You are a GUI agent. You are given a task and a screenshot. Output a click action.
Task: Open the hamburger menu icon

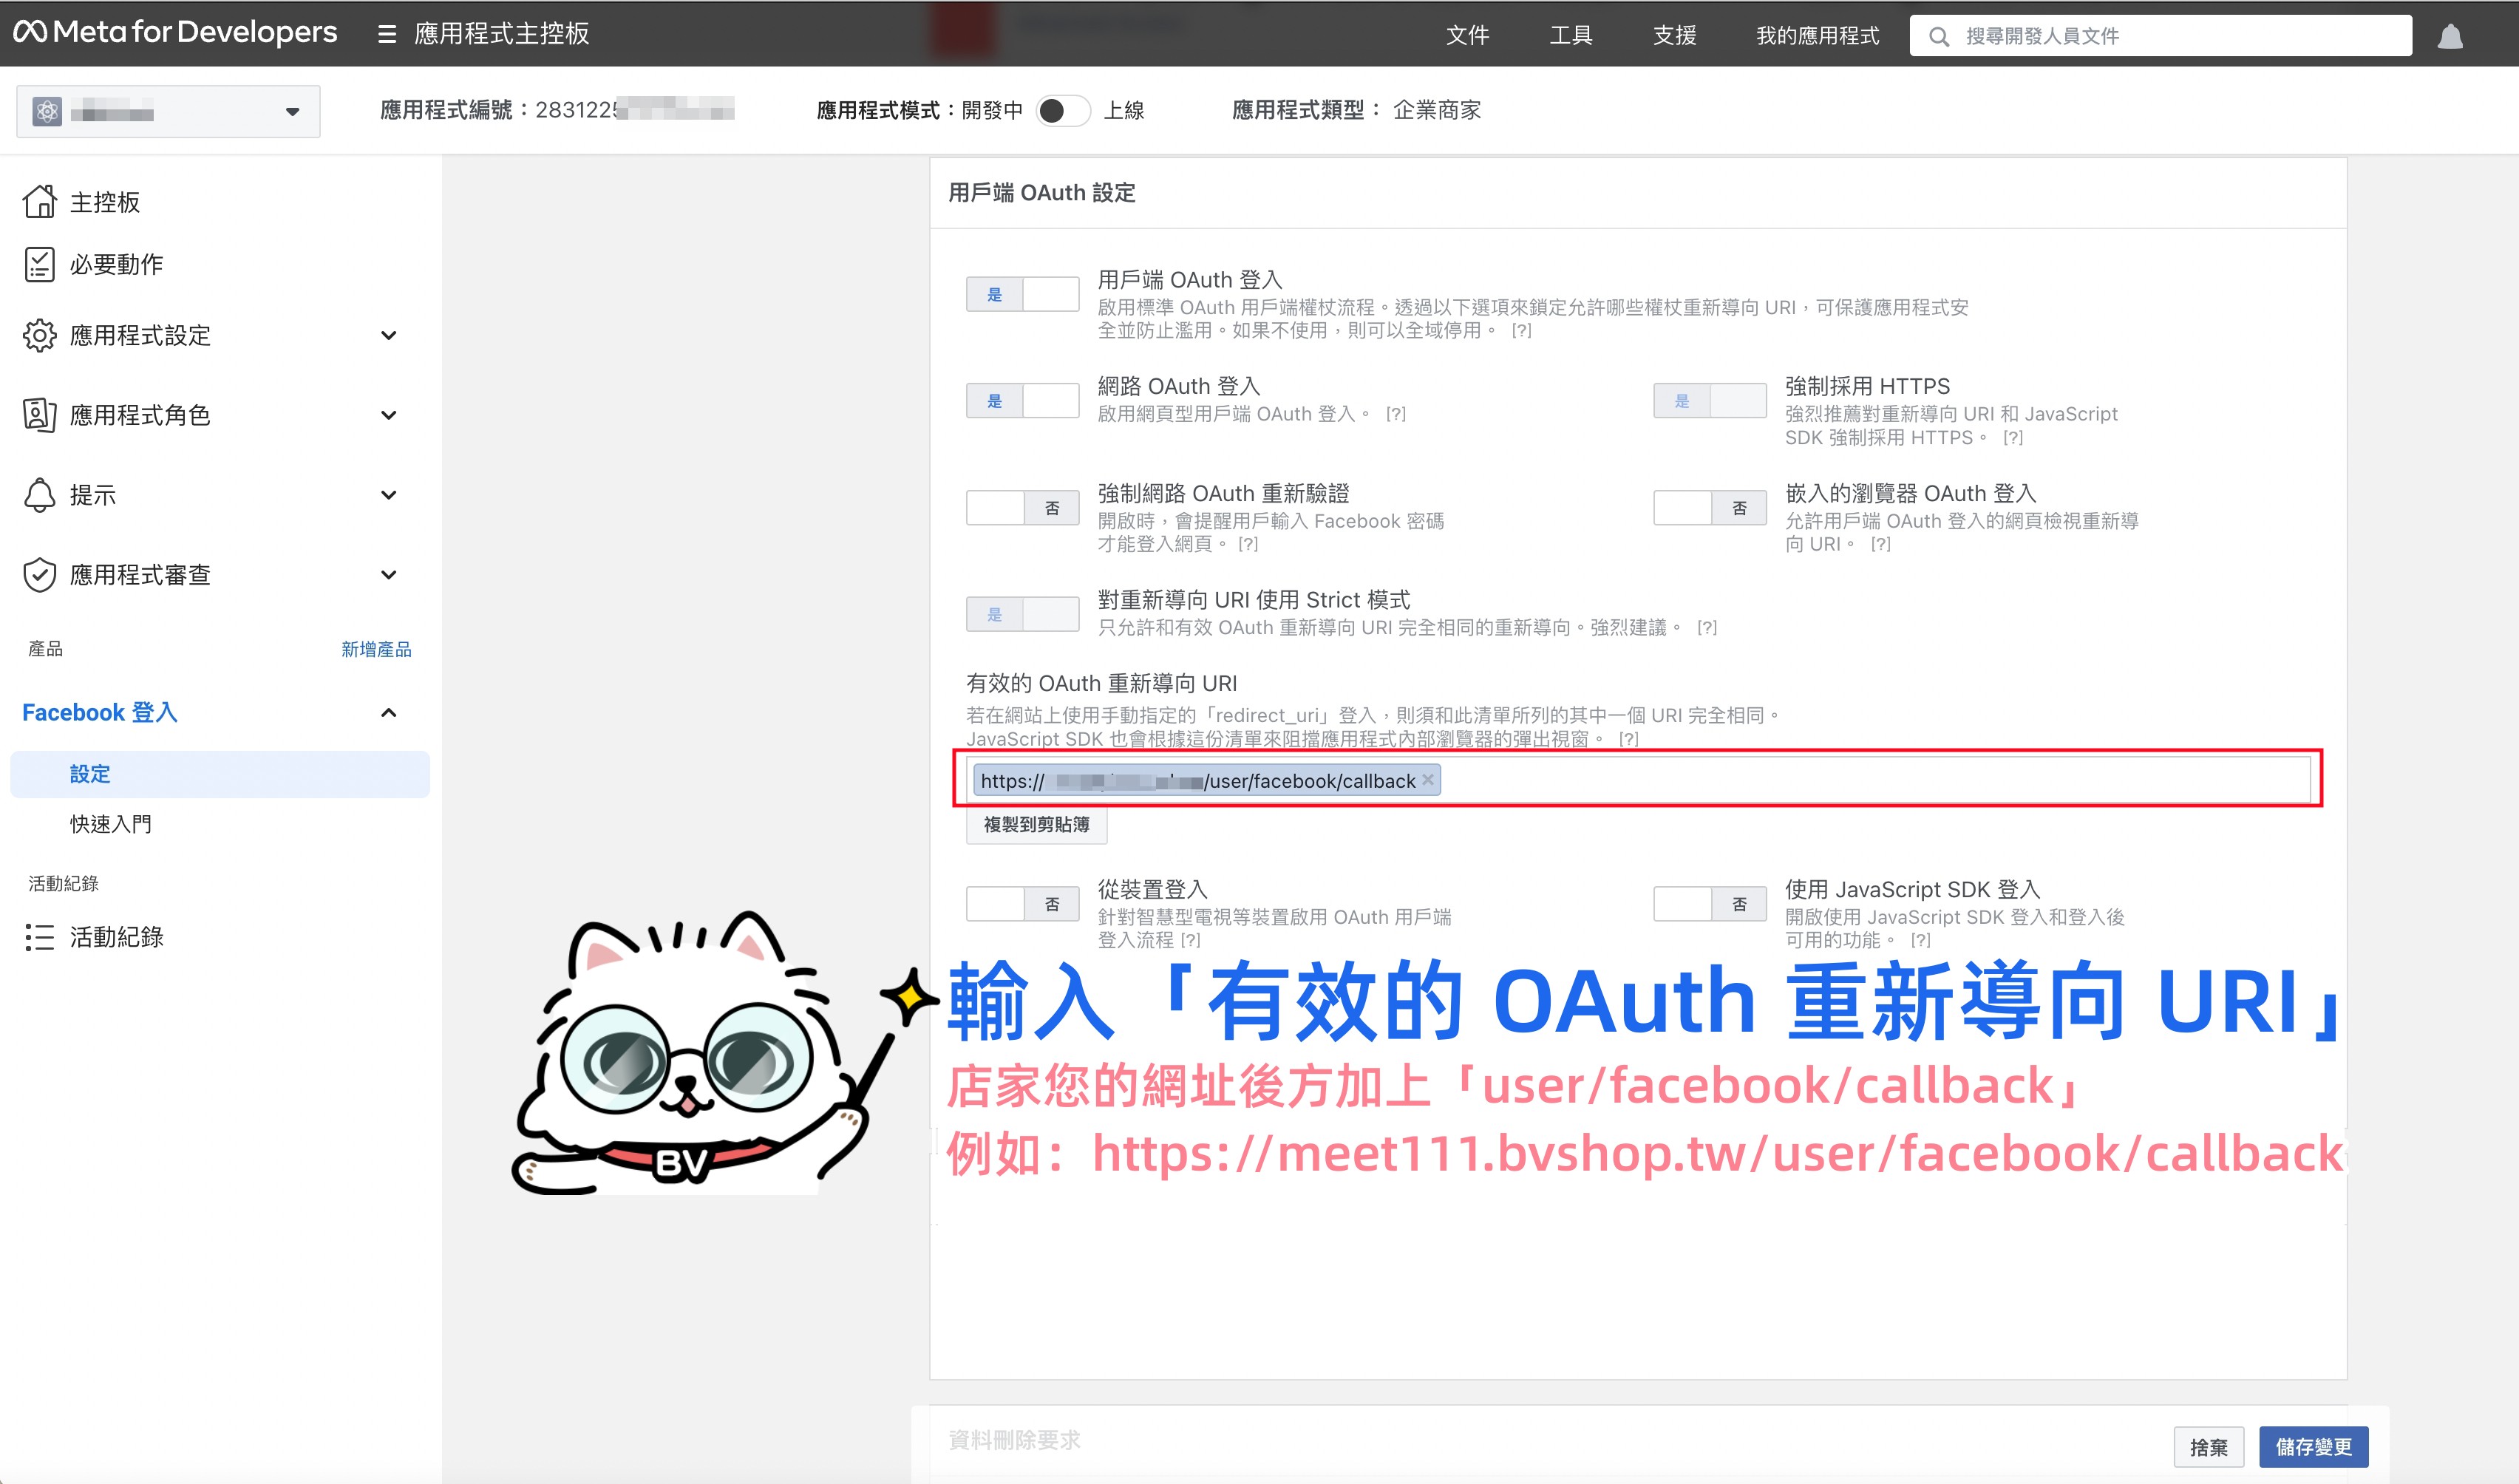[x=386, y=35]
